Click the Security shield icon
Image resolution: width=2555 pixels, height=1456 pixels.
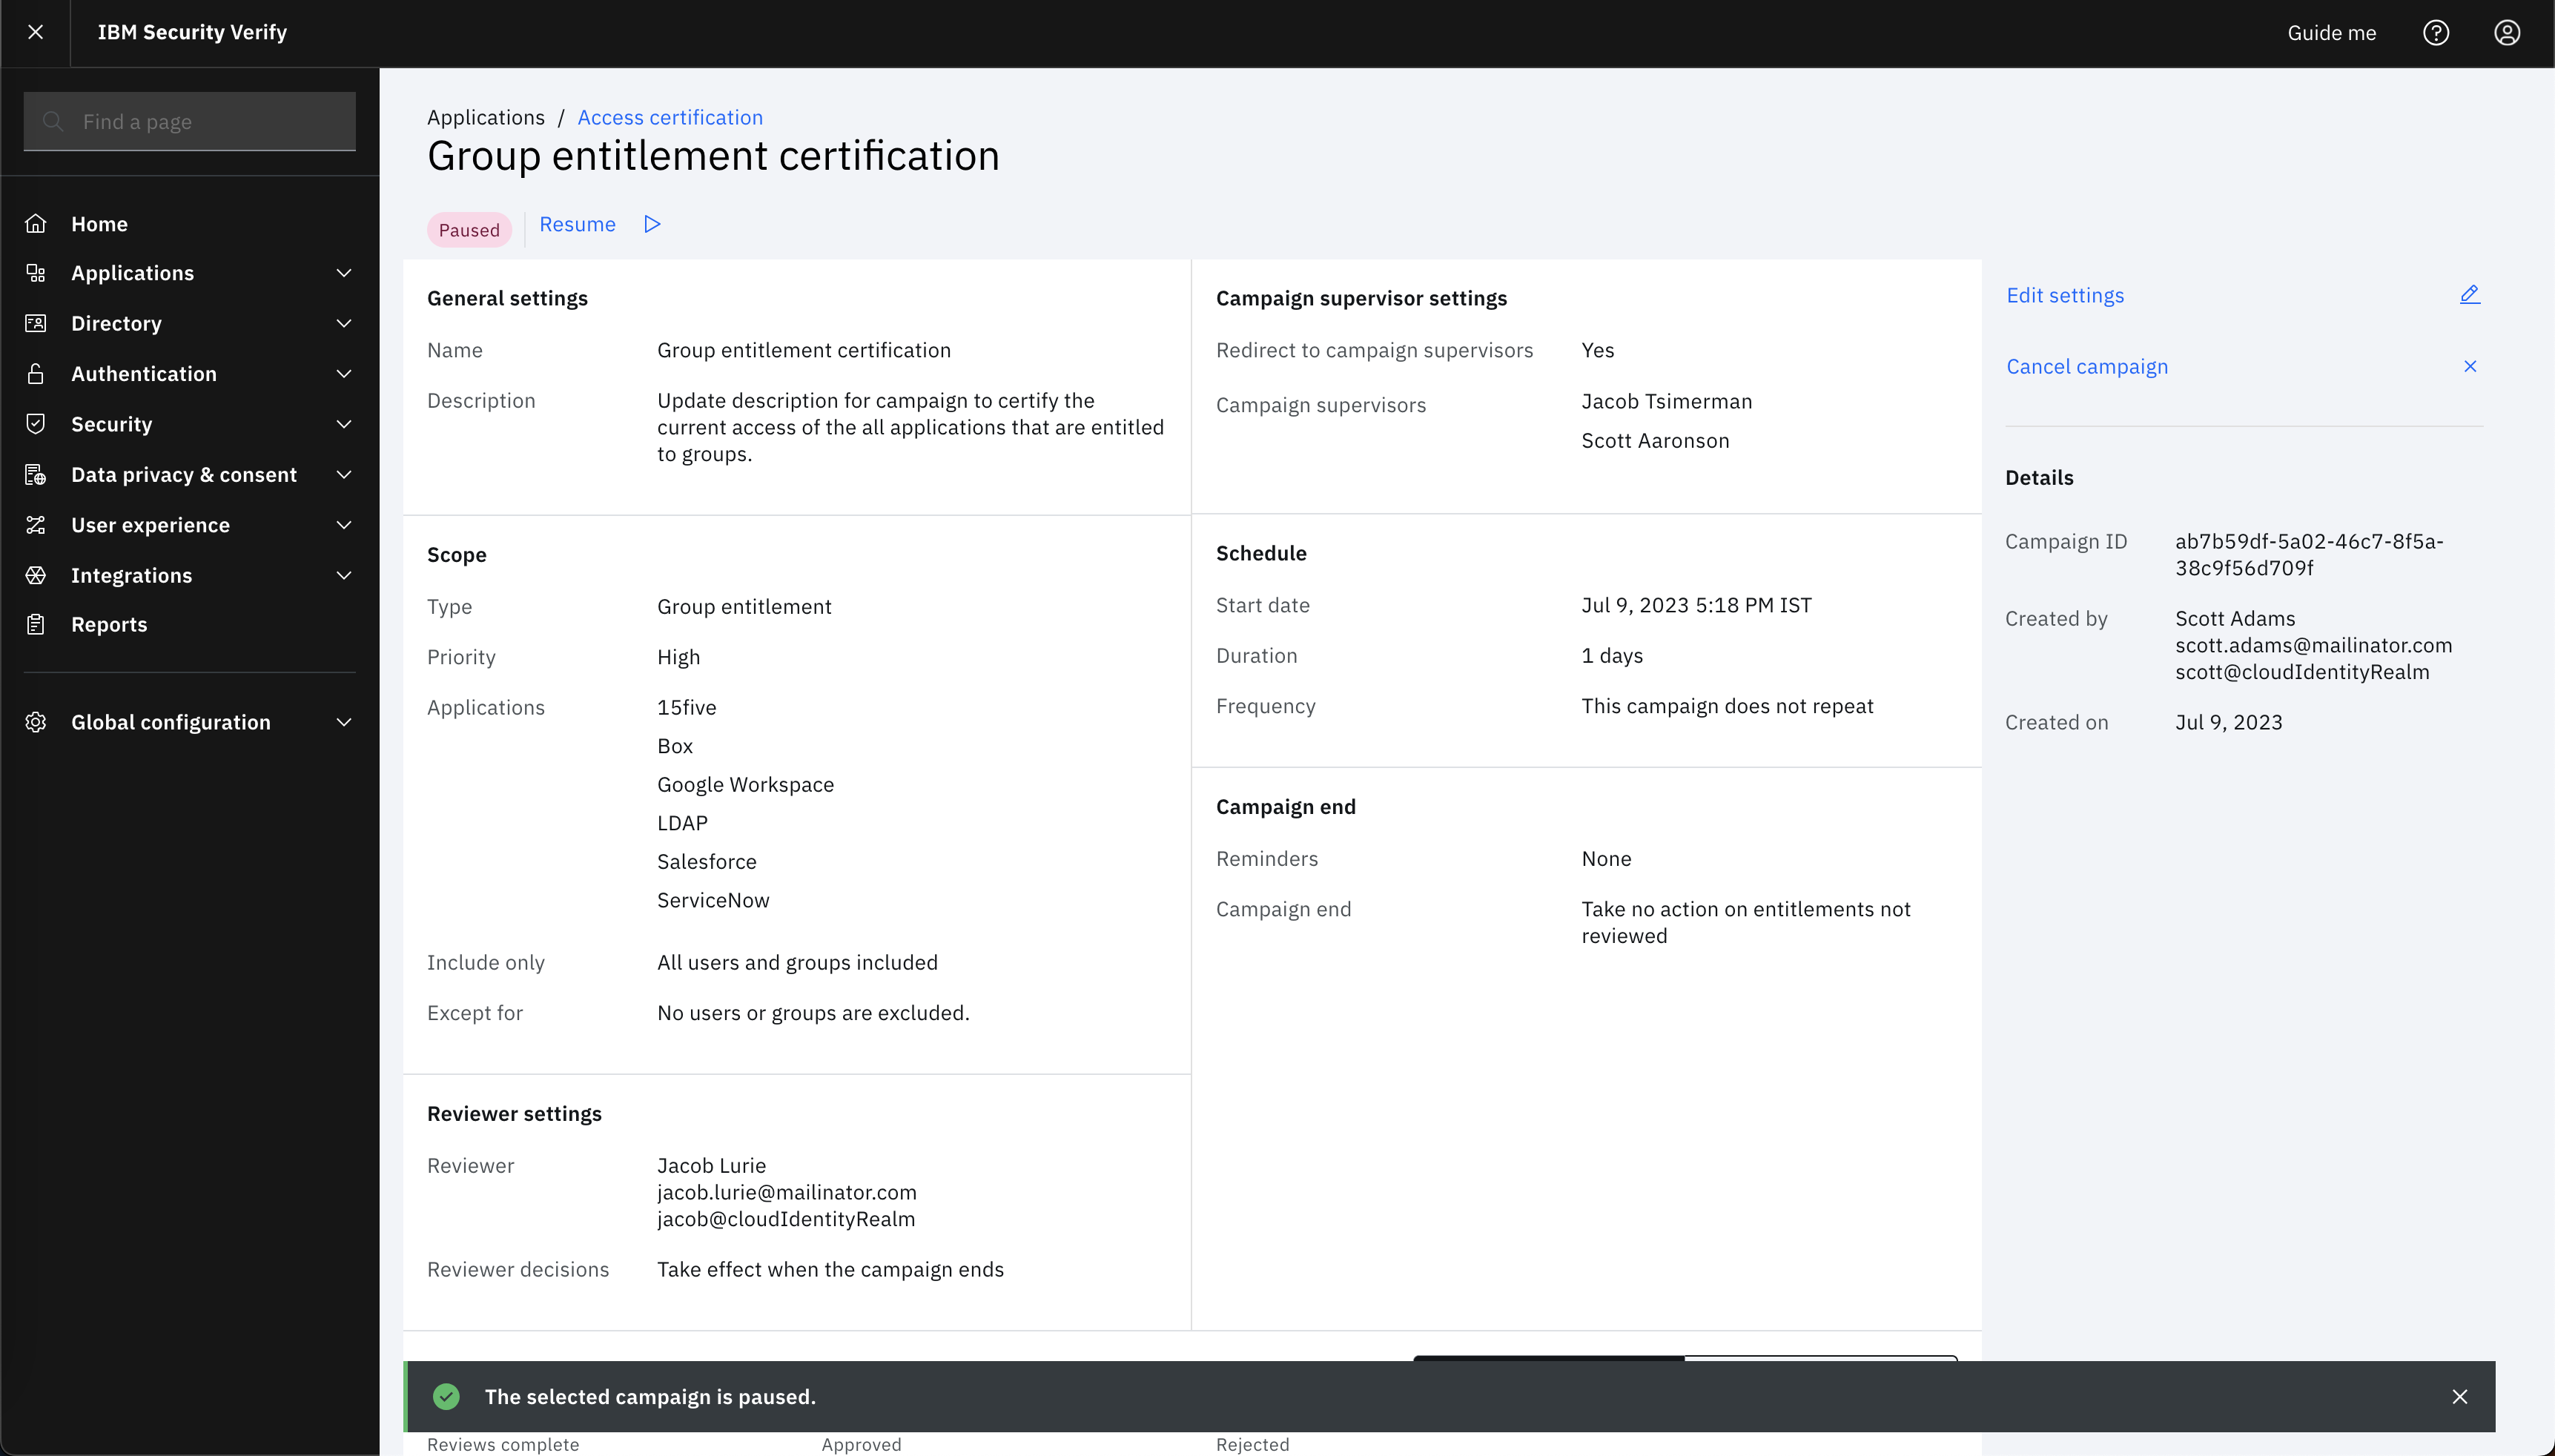pyautogui.click(x=36, y=423)
